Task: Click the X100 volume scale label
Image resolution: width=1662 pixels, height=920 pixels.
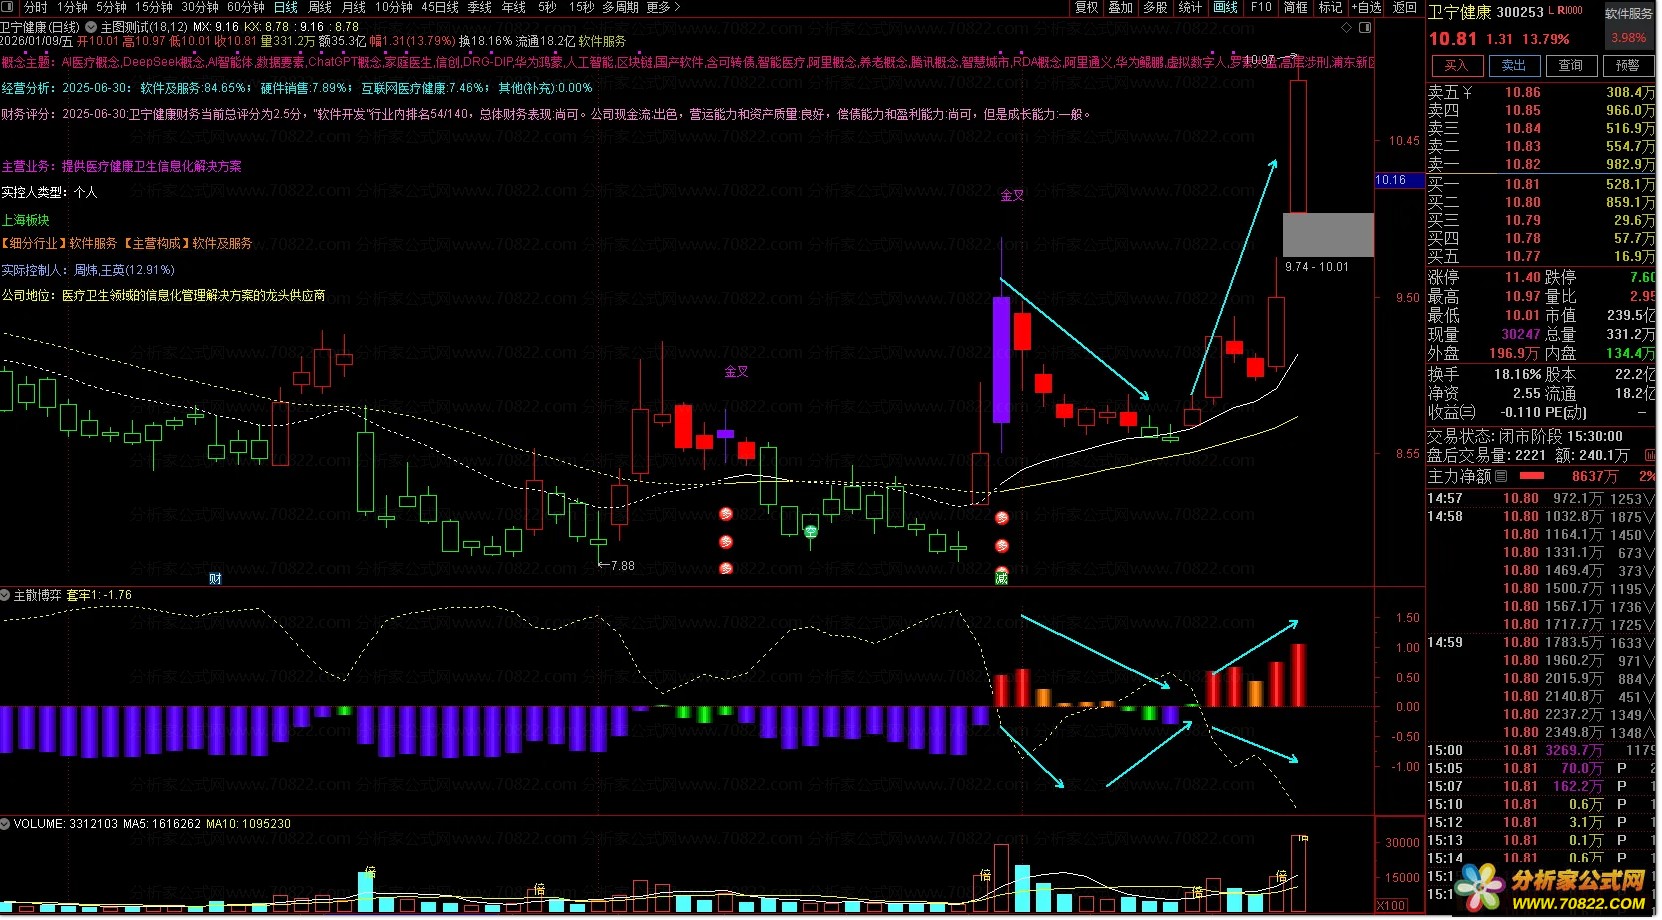Action: coord(1391,905)
